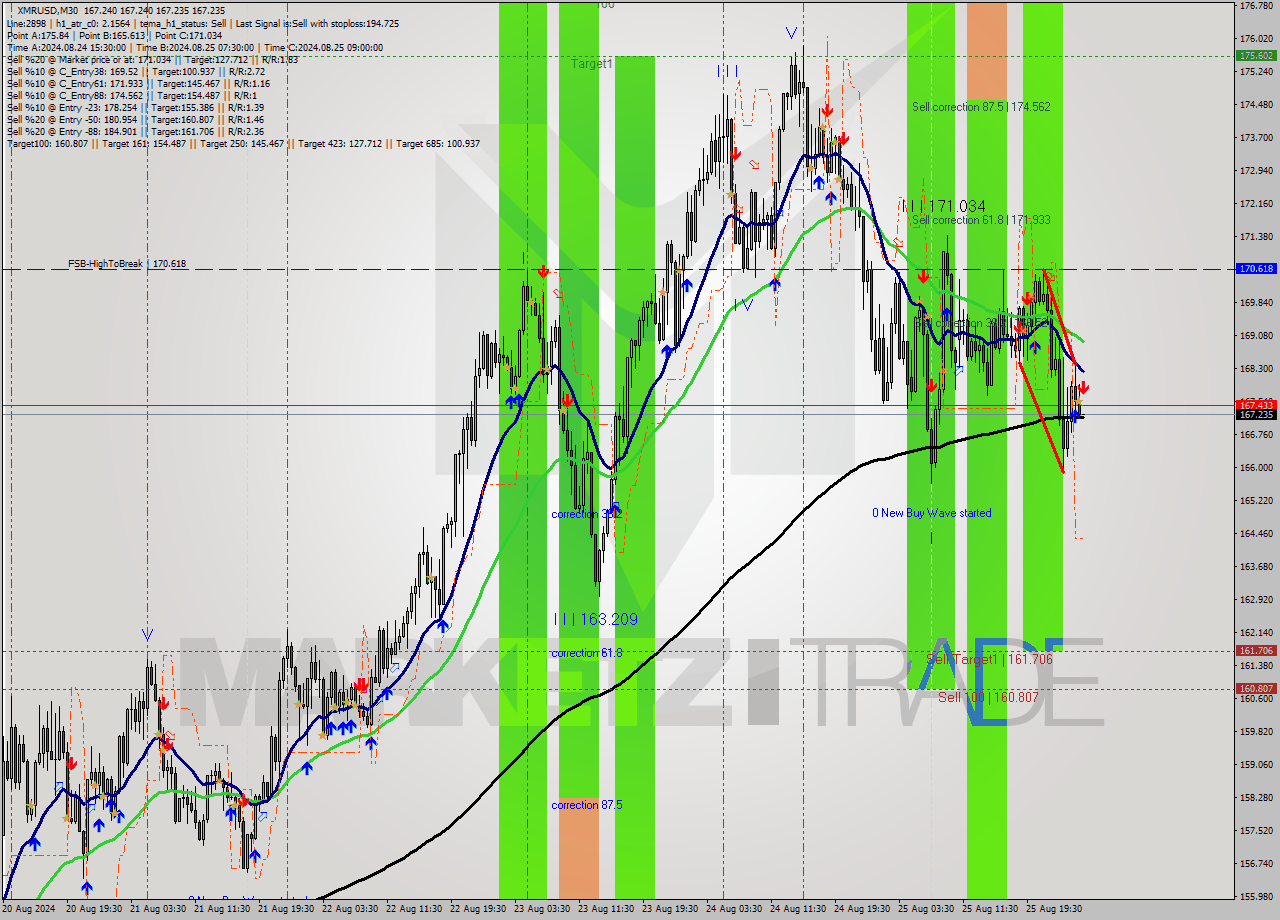This screenshot has width=1280, height=920.
Task: Click the '0 New Buy Wave started' annotation
Action: coord(932,513)
